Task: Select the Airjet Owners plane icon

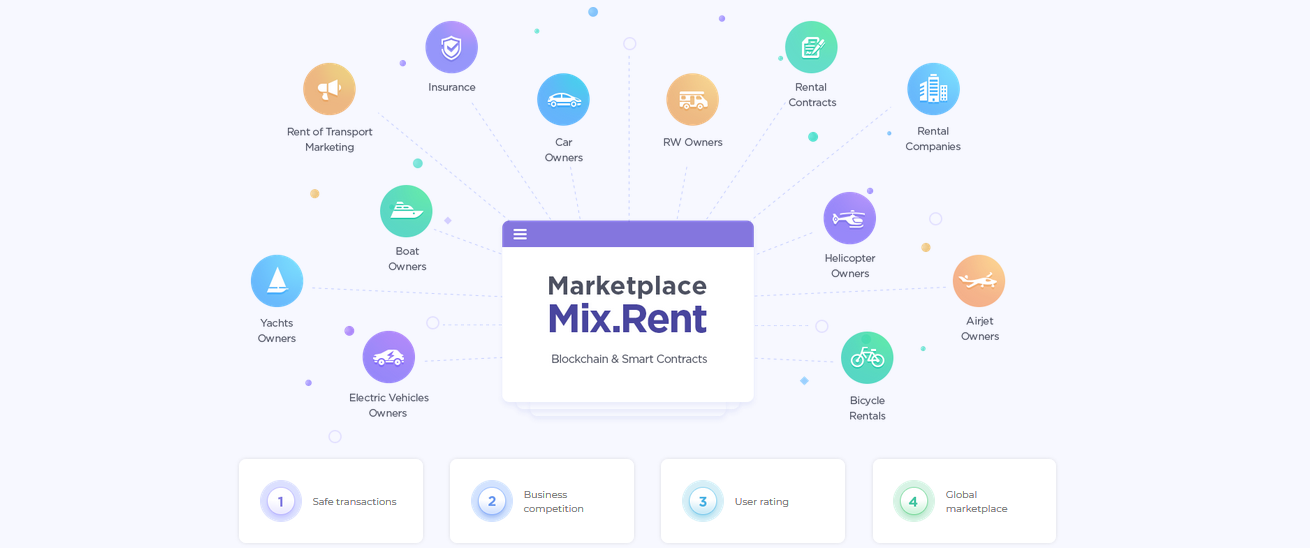Action: (979, 281)
